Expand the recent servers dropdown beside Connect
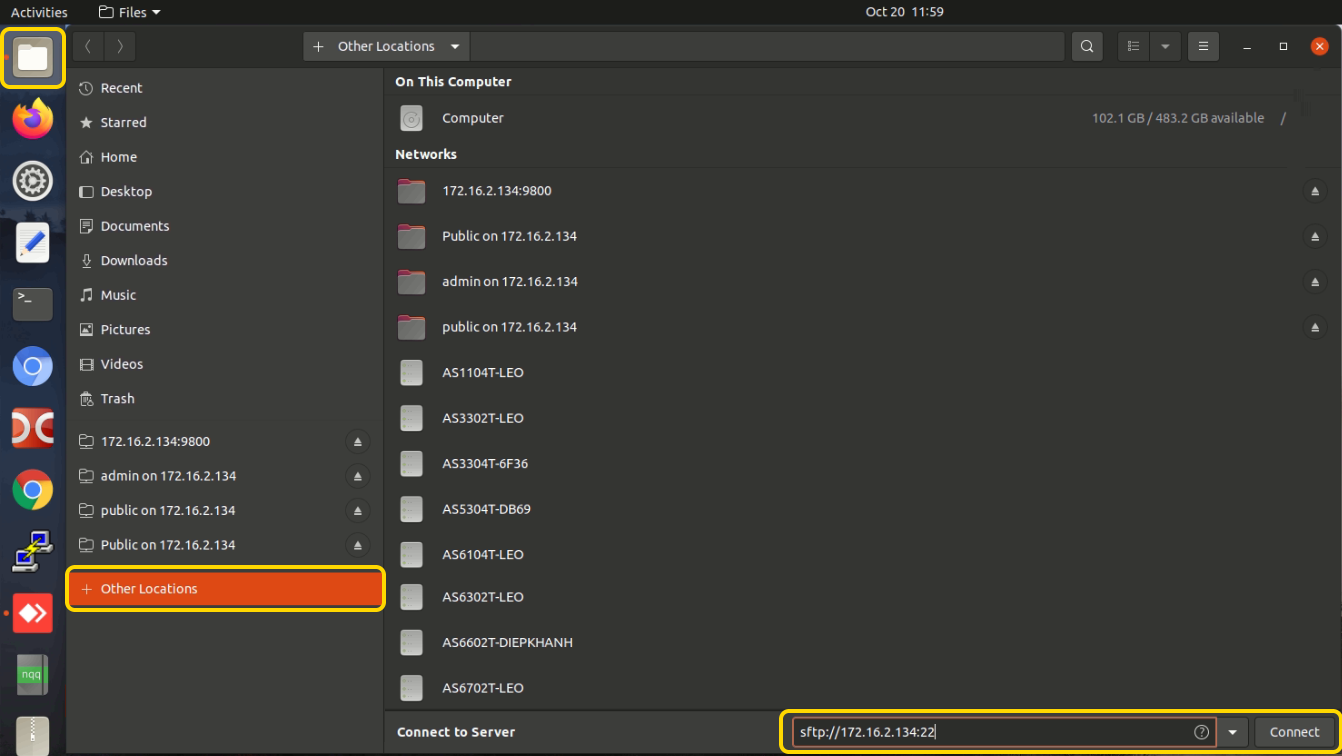 (x=1232, y=731)
